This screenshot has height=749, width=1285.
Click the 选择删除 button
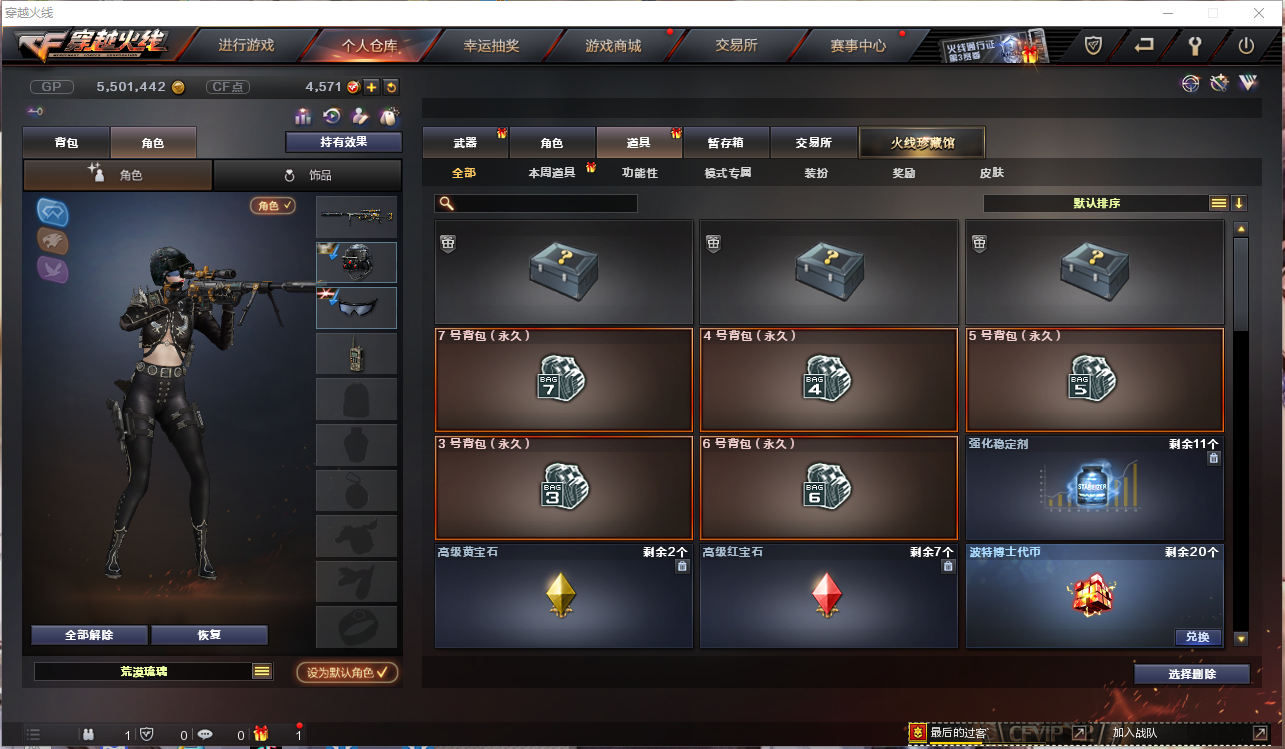[1192, 674]
